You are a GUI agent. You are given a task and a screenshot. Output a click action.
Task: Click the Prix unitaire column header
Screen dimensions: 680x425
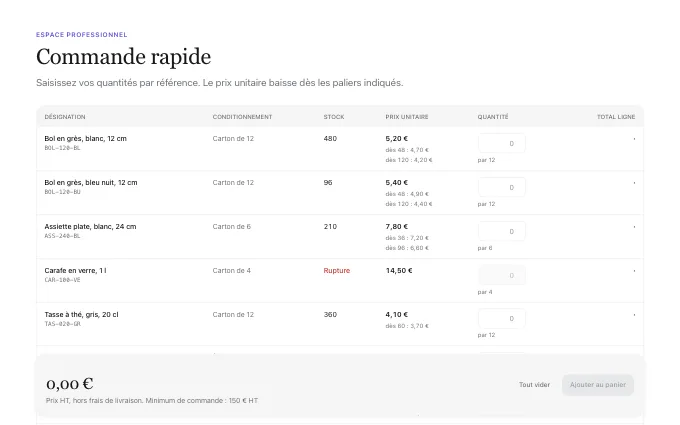click(407, 117)
